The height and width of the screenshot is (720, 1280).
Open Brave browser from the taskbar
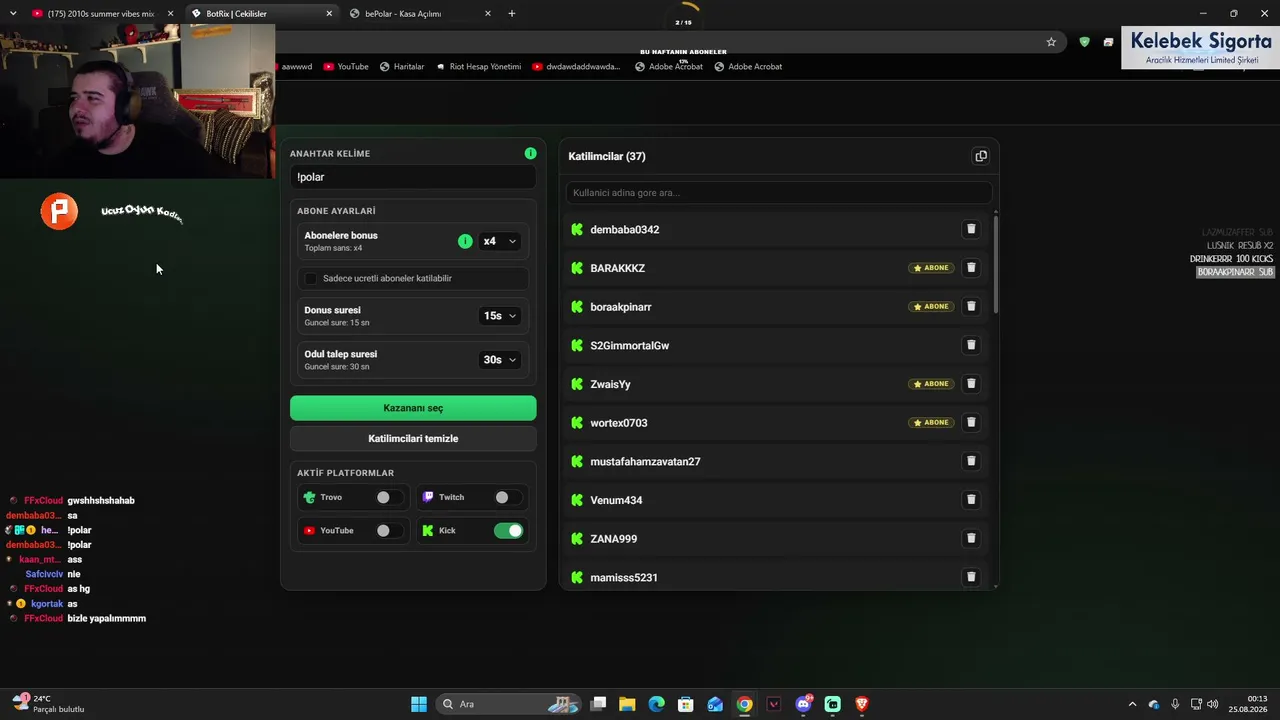(x=862, y=704)
